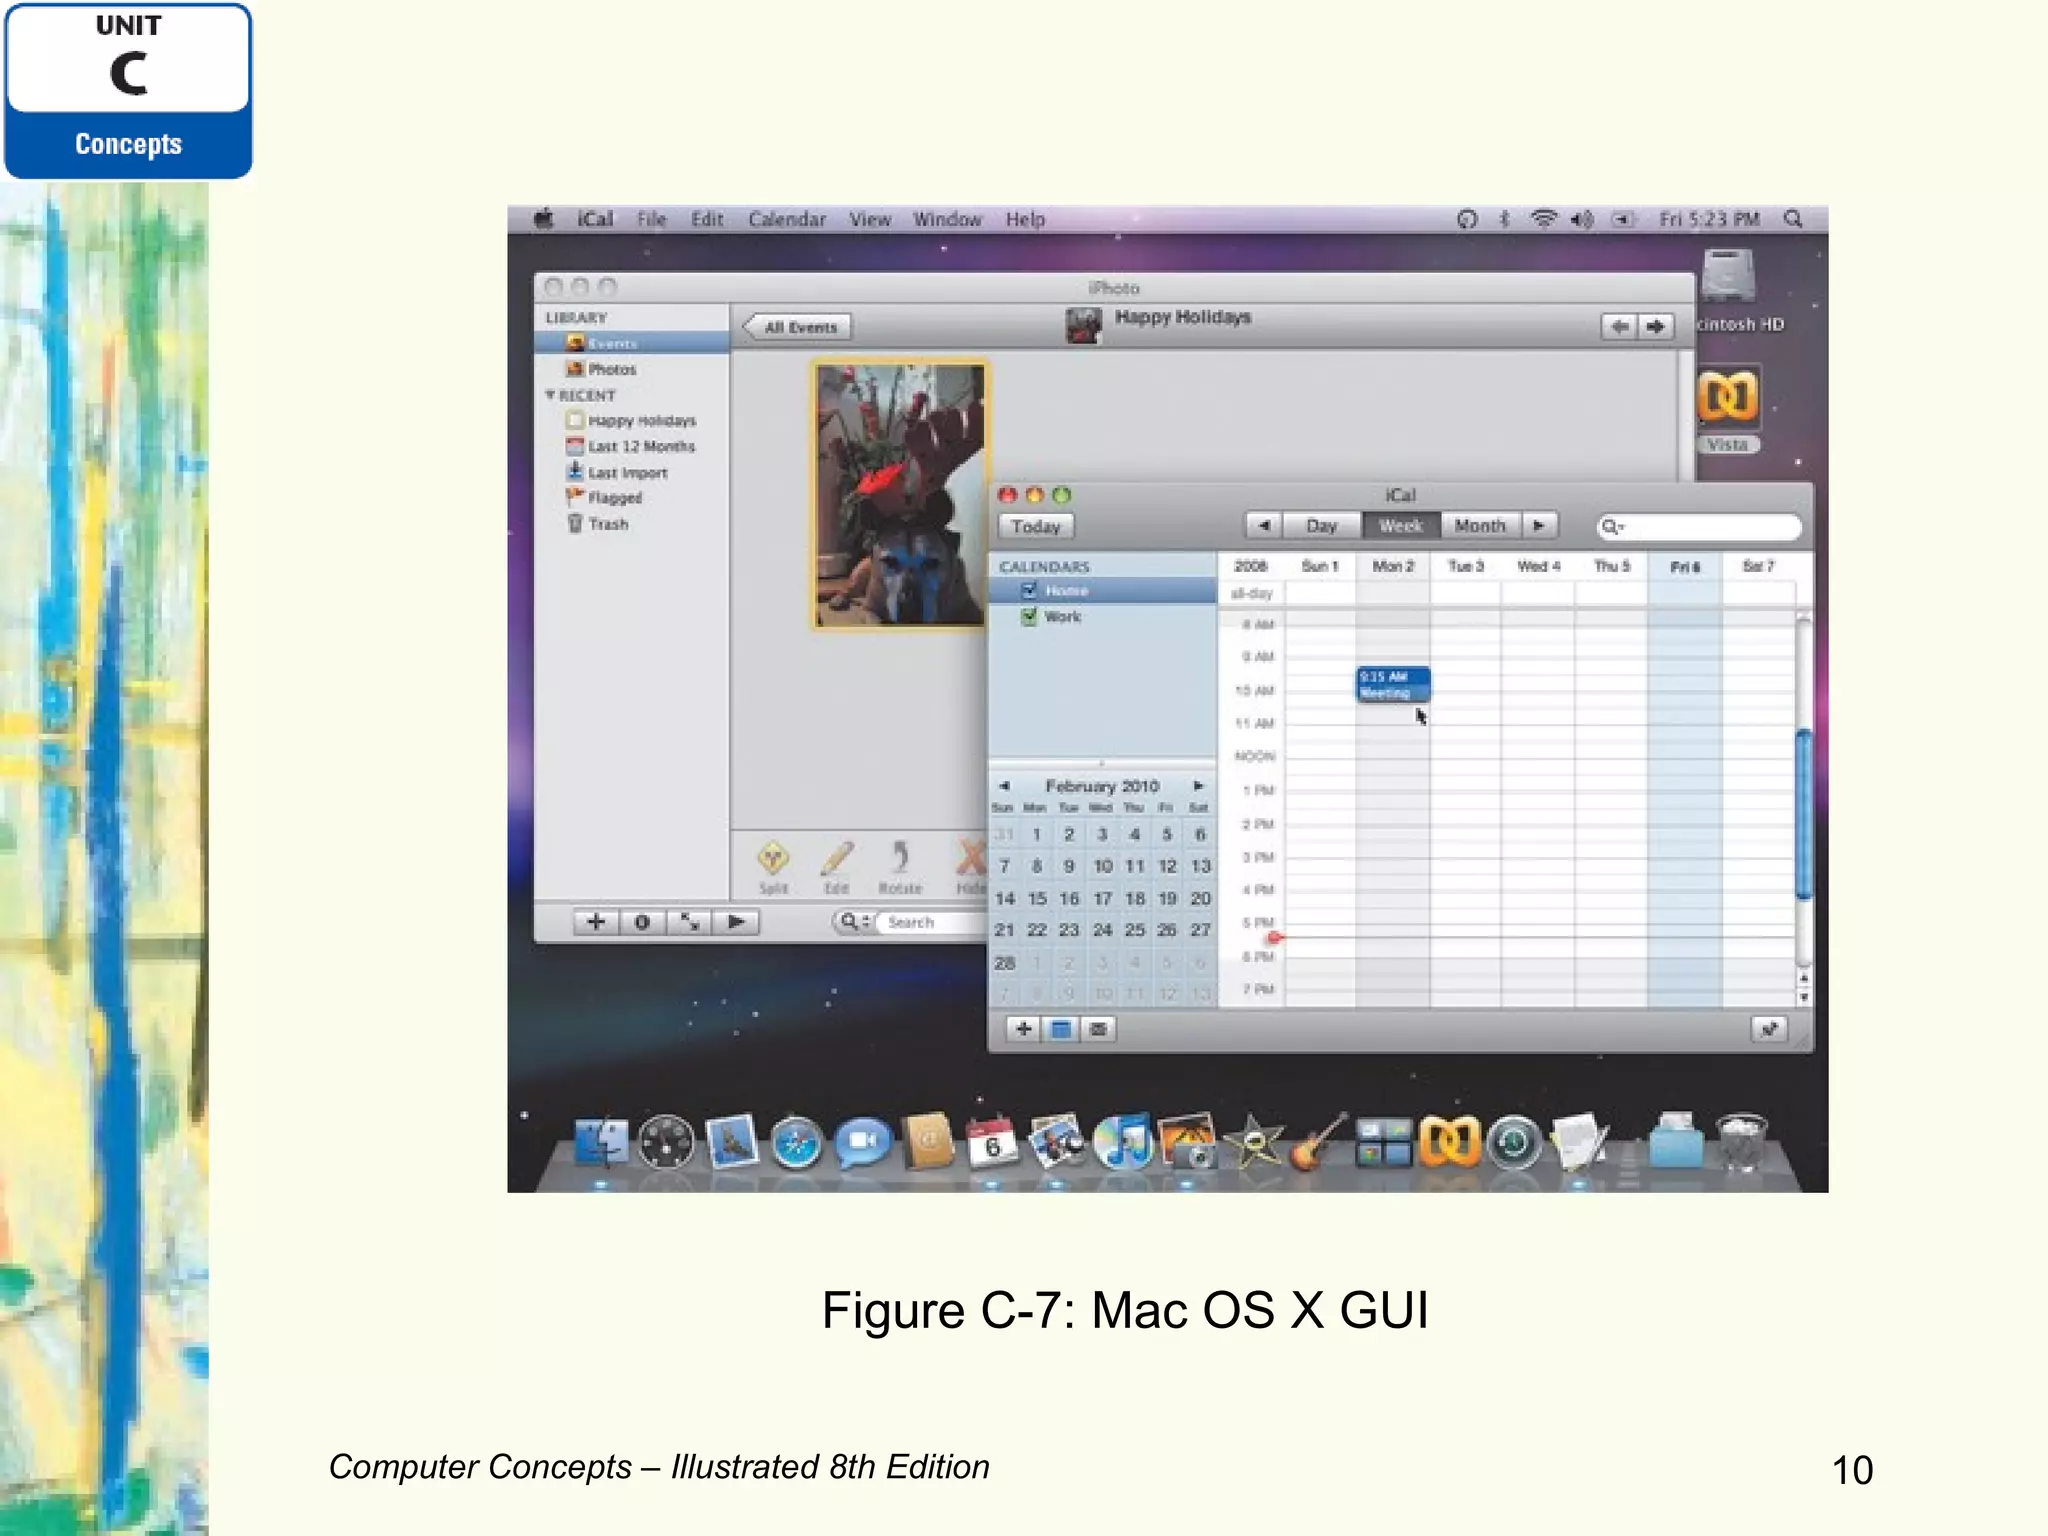The image size is (2048, 1536).
Task: Open the Apple menu
Action: tap(543, 219)
